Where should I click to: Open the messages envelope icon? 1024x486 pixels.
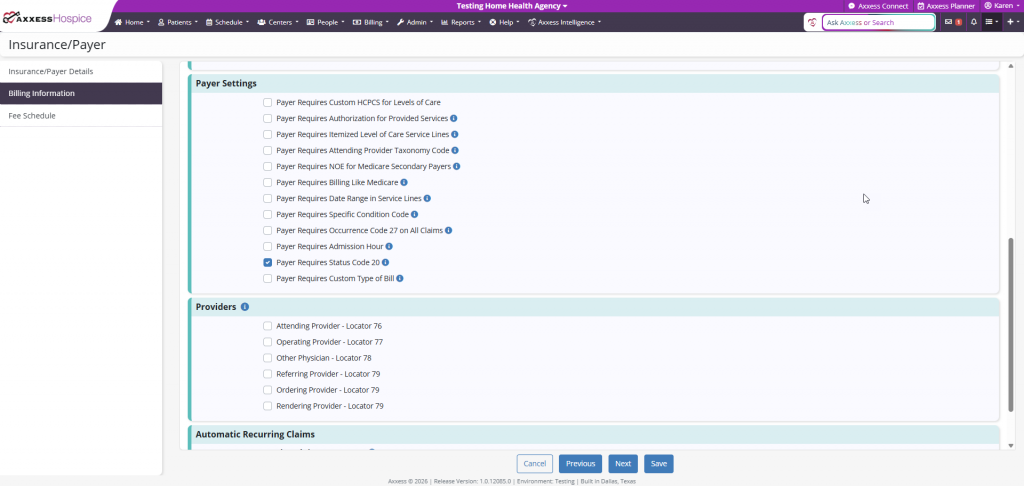(x=948, y=22)
